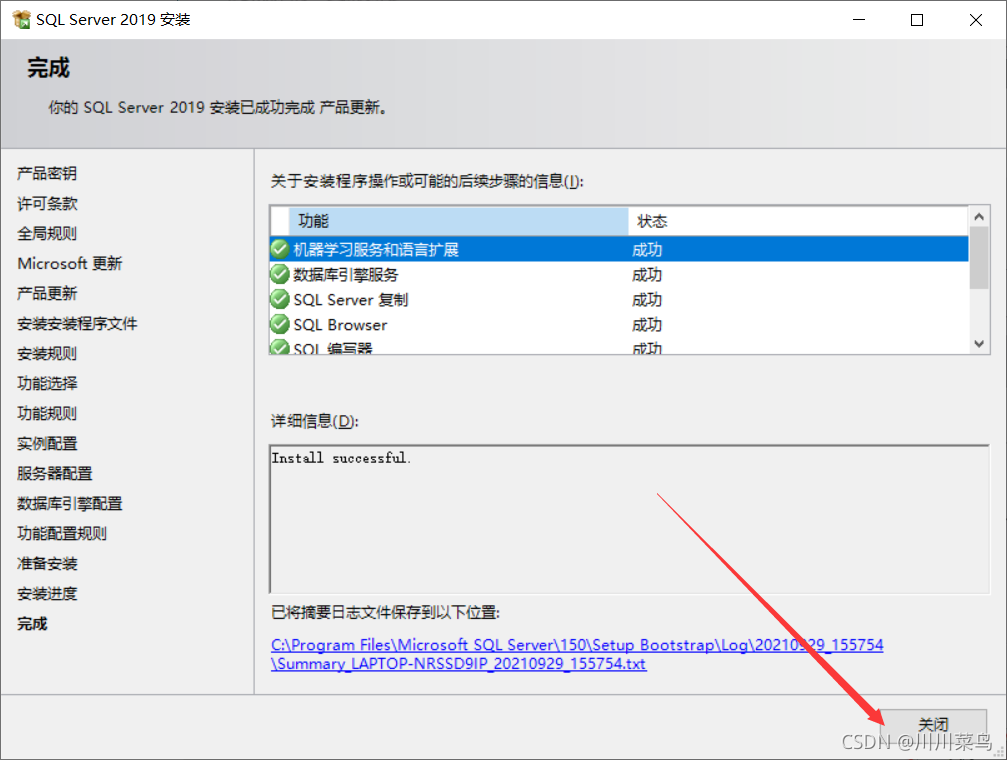Screen dimensions: 1007x760
Task: Minimize the SQL Server 2019 安装 window
Action: [859, 20]
